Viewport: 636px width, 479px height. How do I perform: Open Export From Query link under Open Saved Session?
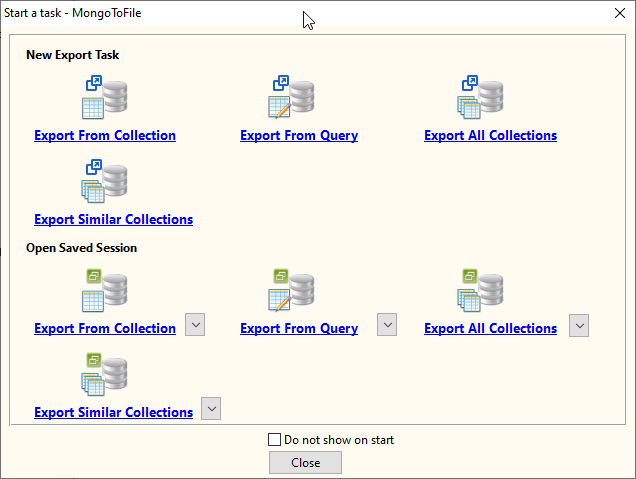[299, 329]
